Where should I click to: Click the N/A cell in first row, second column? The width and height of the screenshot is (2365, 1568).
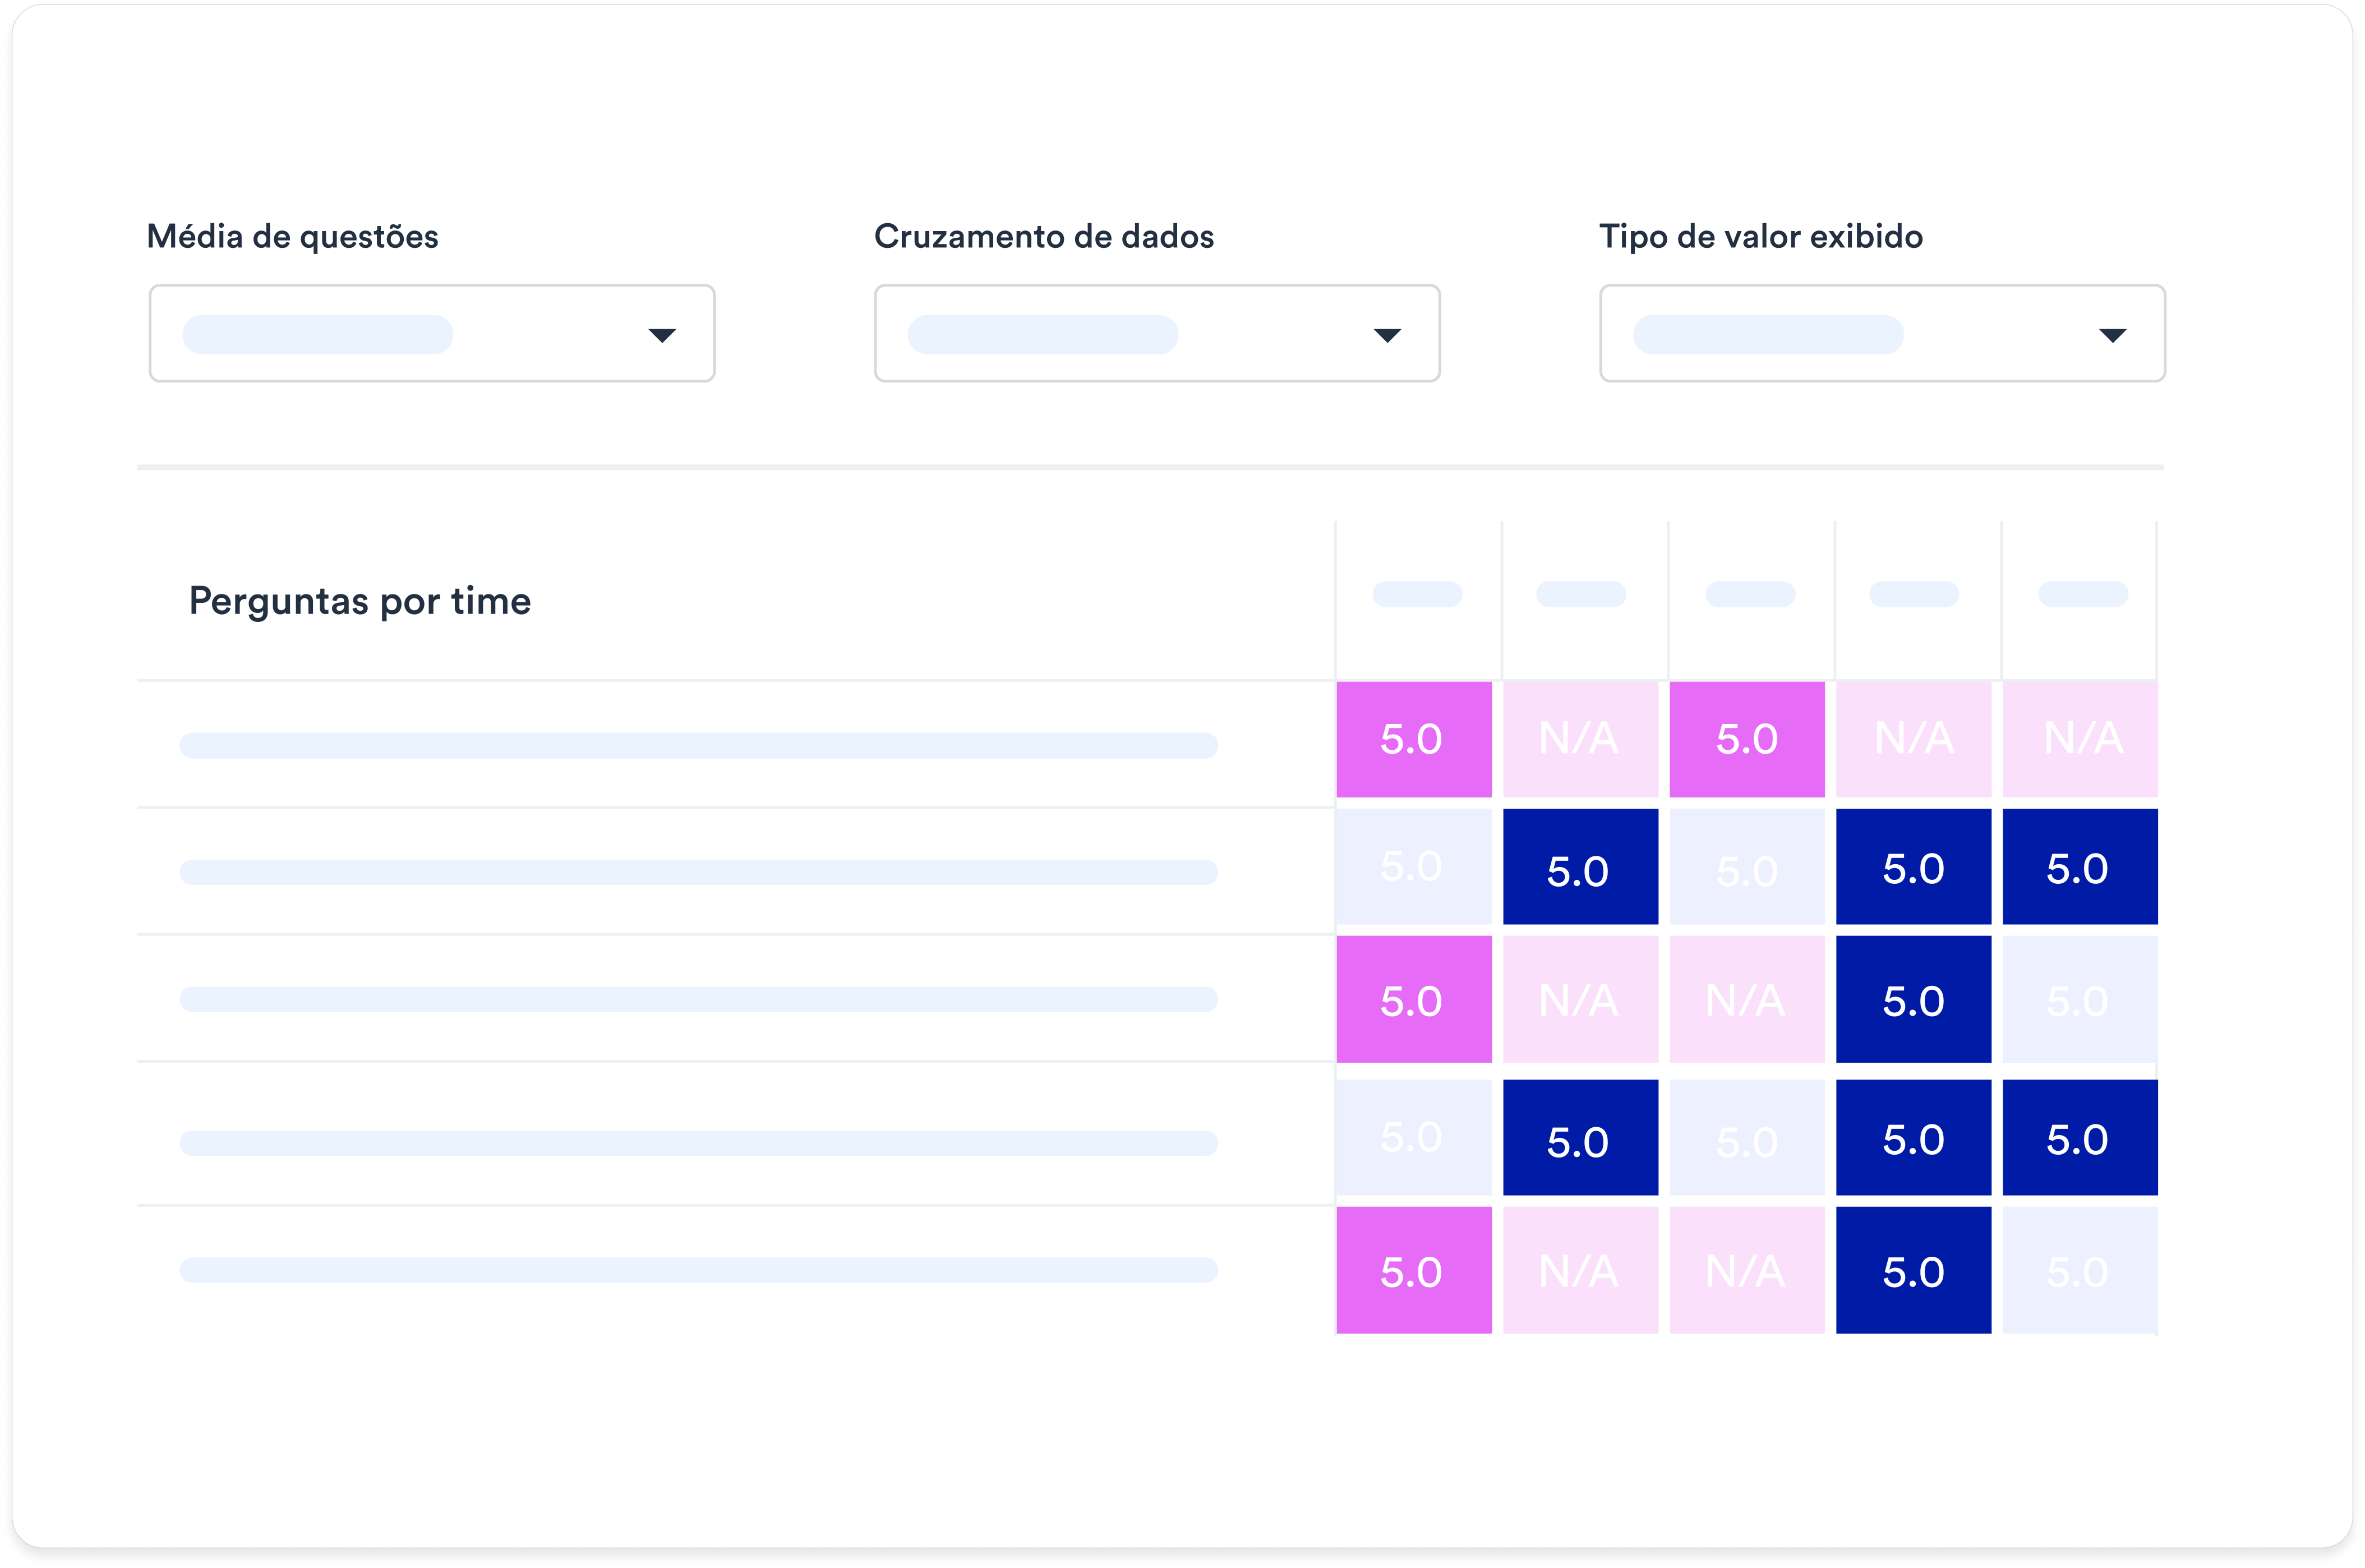[1580, 740]
